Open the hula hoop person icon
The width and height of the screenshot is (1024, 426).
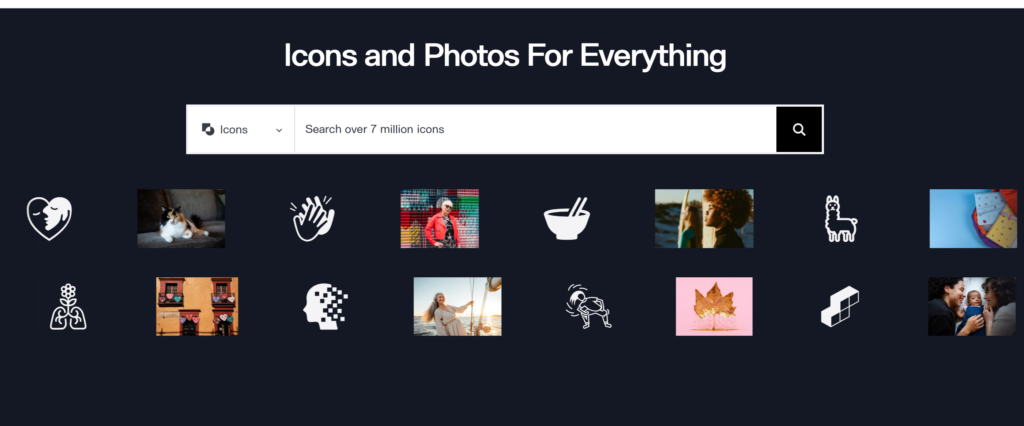click(x=588, y=306)
